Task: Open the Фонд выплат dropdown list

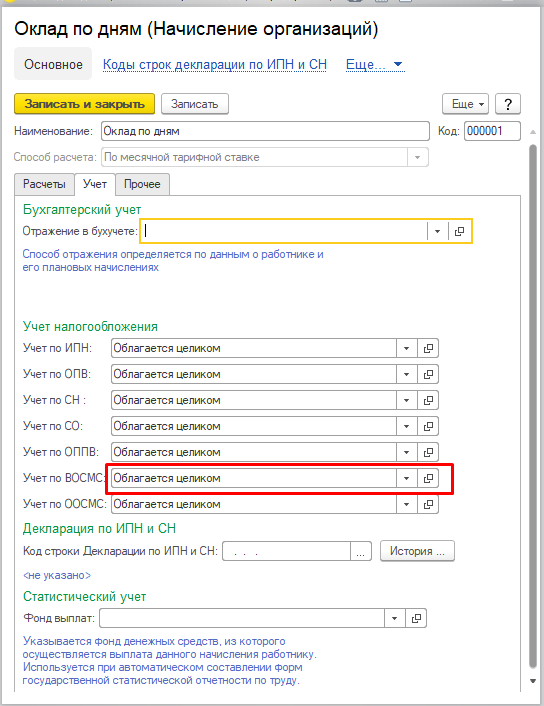Action: coord(394,618)
